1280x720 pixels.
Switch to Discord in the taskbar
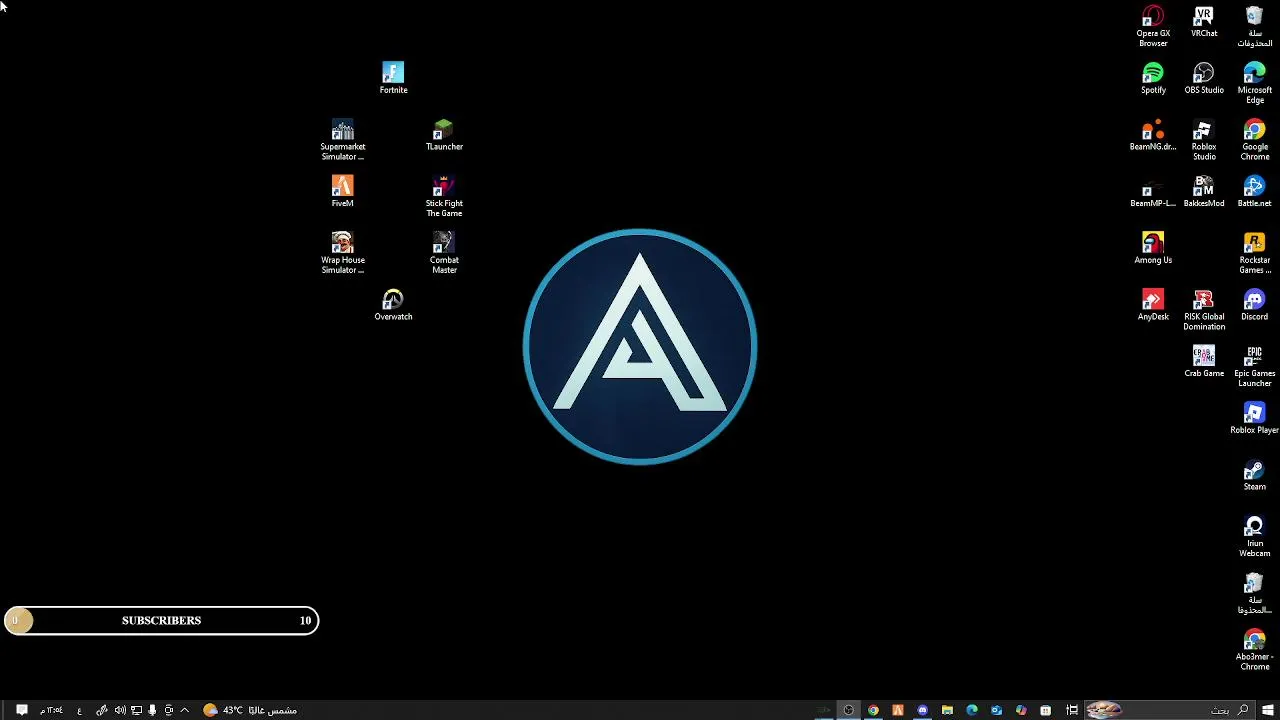922,710
